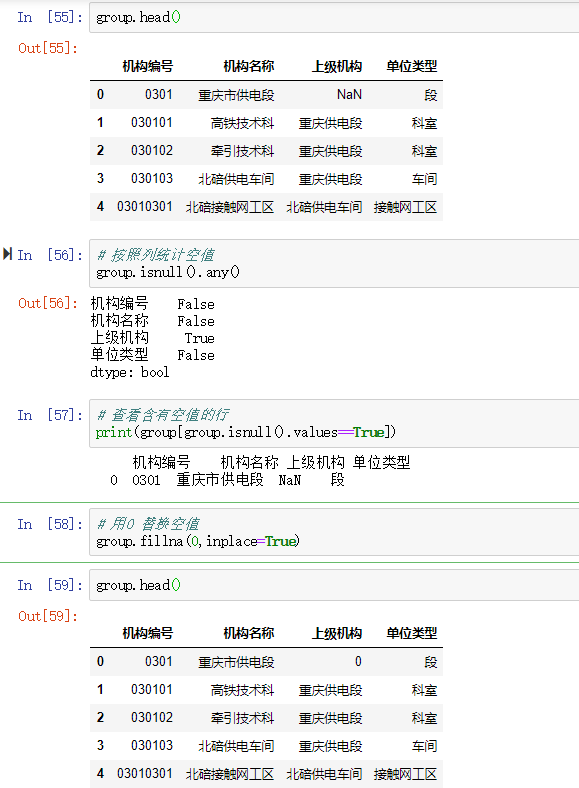The width and height of the screenshot is (579, 788).
Task: Click the 单位类型 header in the Out[55] table
Action: (x=412, y=66)
